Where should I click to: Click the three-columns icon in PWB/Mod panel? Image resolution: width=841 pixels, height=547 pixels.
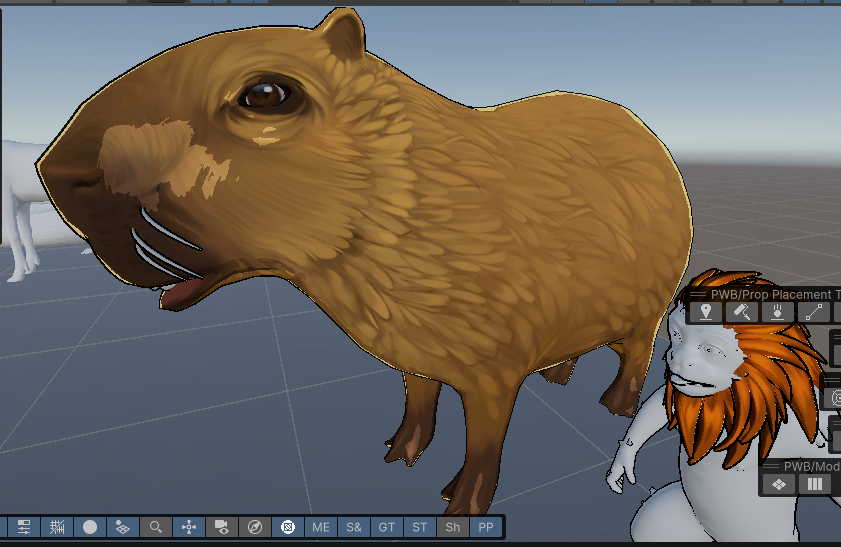(815, 484)
